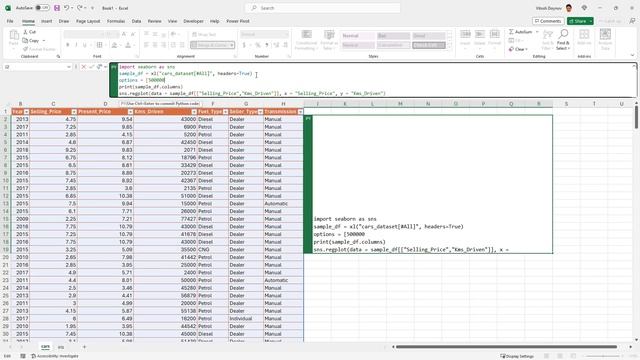The image size is (640, 360).
Task: Toggle Underline formatting
Action: [x=84, y=45]
